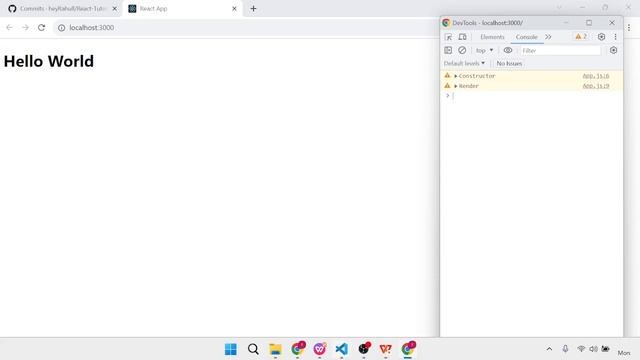Open the DevTools three-dot customize menu
Image resolution: width=640 pixels, height=360 pixels.
tap(616, 37)
